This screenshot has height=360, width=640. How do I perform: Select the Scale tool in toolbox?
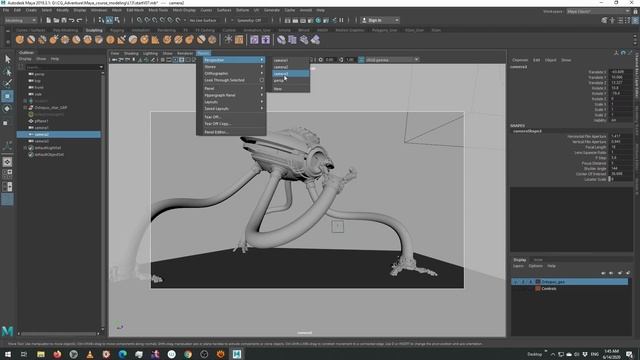tap(6, 123)
